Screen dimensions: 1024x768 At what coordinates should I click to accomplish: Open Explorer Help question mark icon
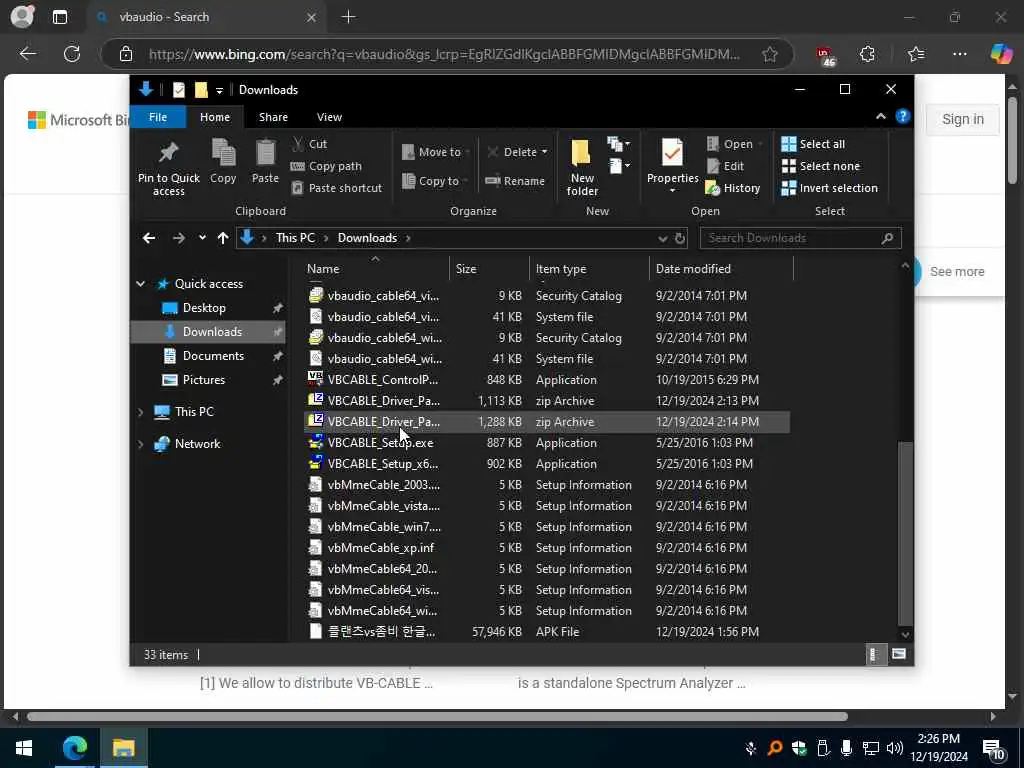[x=903, y=116]
